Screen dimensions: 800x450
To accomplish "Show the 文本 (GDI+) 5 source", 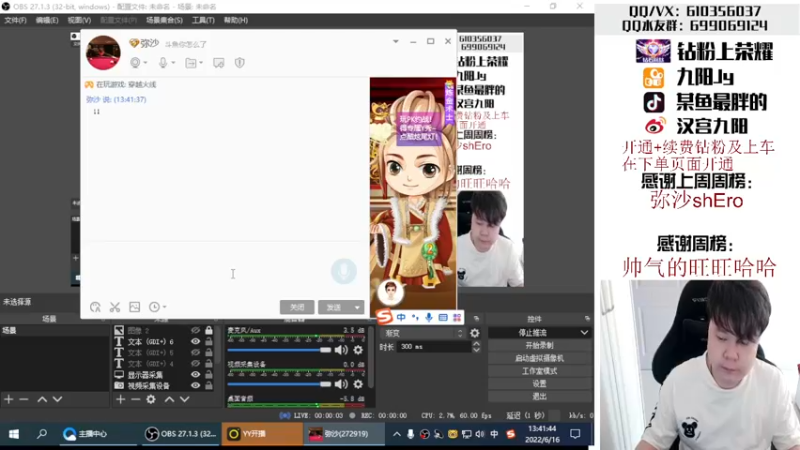I will click(195, 353).
